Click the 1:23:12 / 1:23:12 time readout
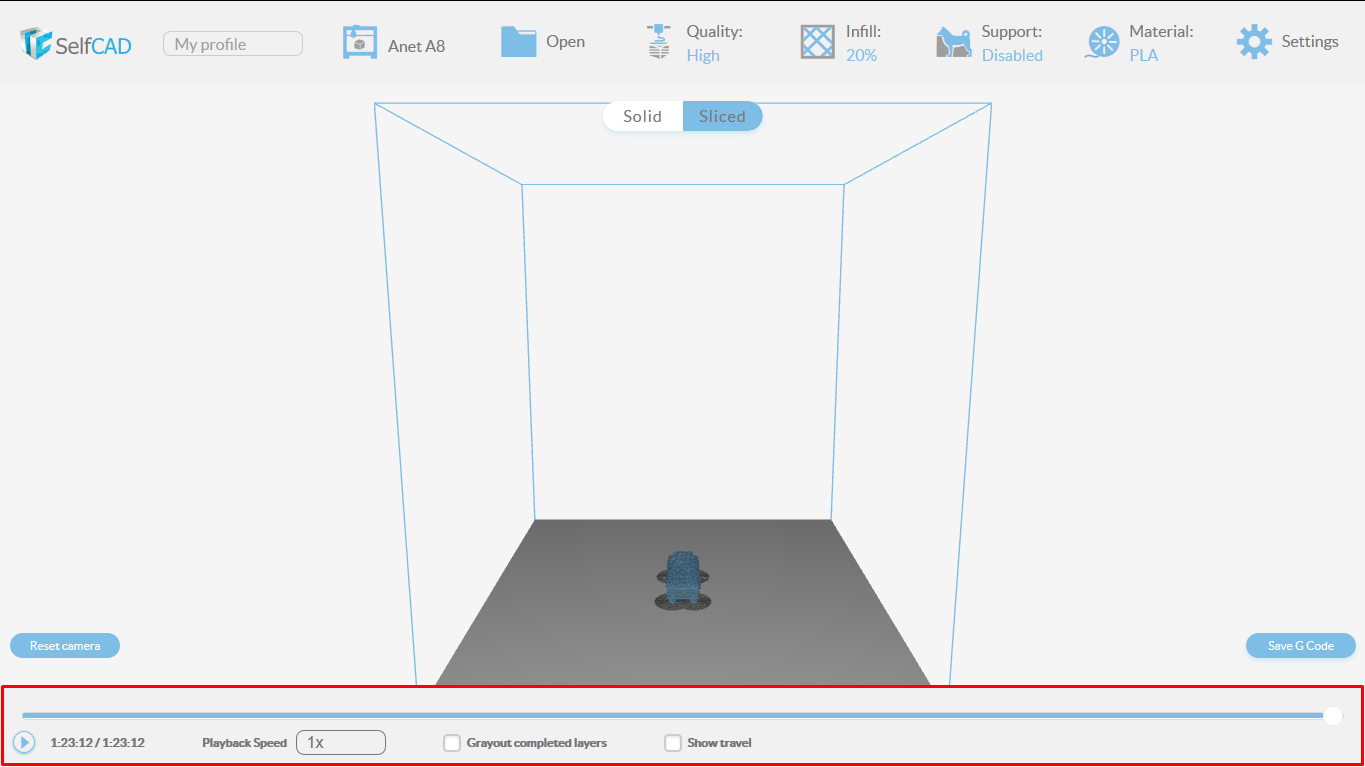 tap(98, 743)
